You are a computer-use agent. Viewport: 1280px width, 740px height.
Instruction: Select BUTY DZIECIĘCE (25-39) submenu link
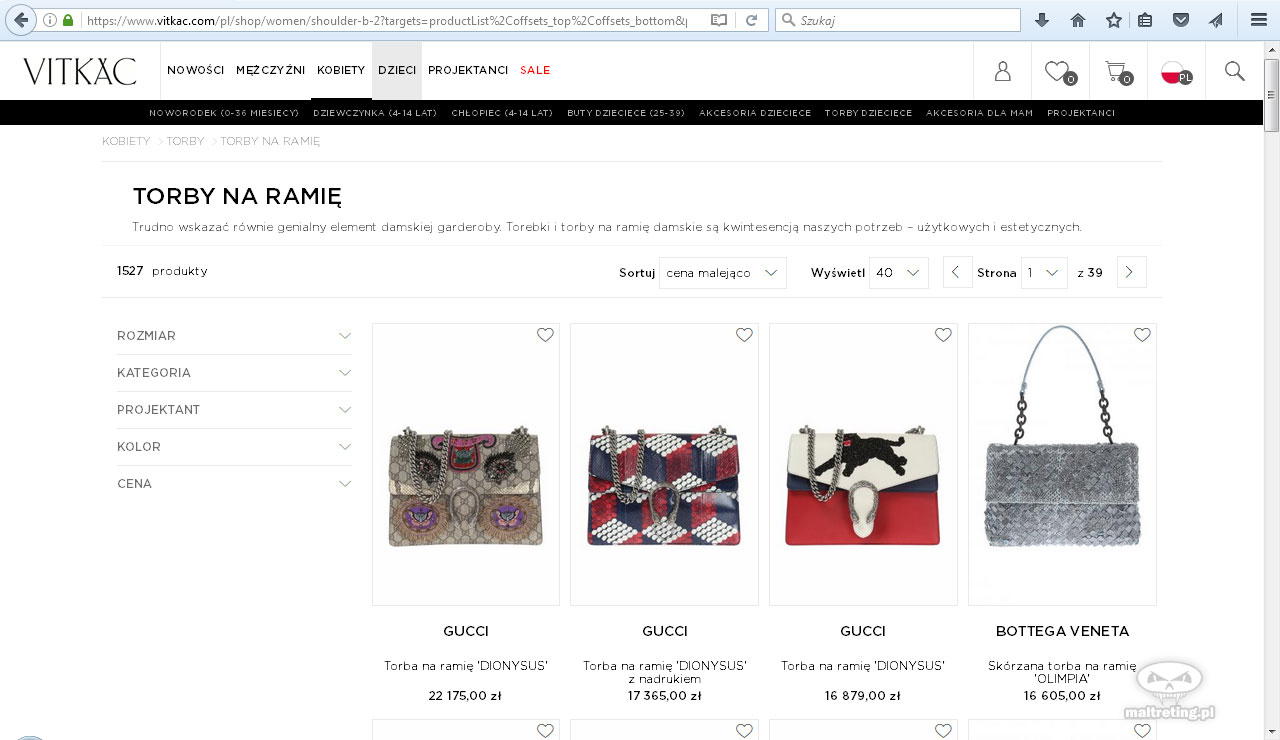(x=626, y=113)
